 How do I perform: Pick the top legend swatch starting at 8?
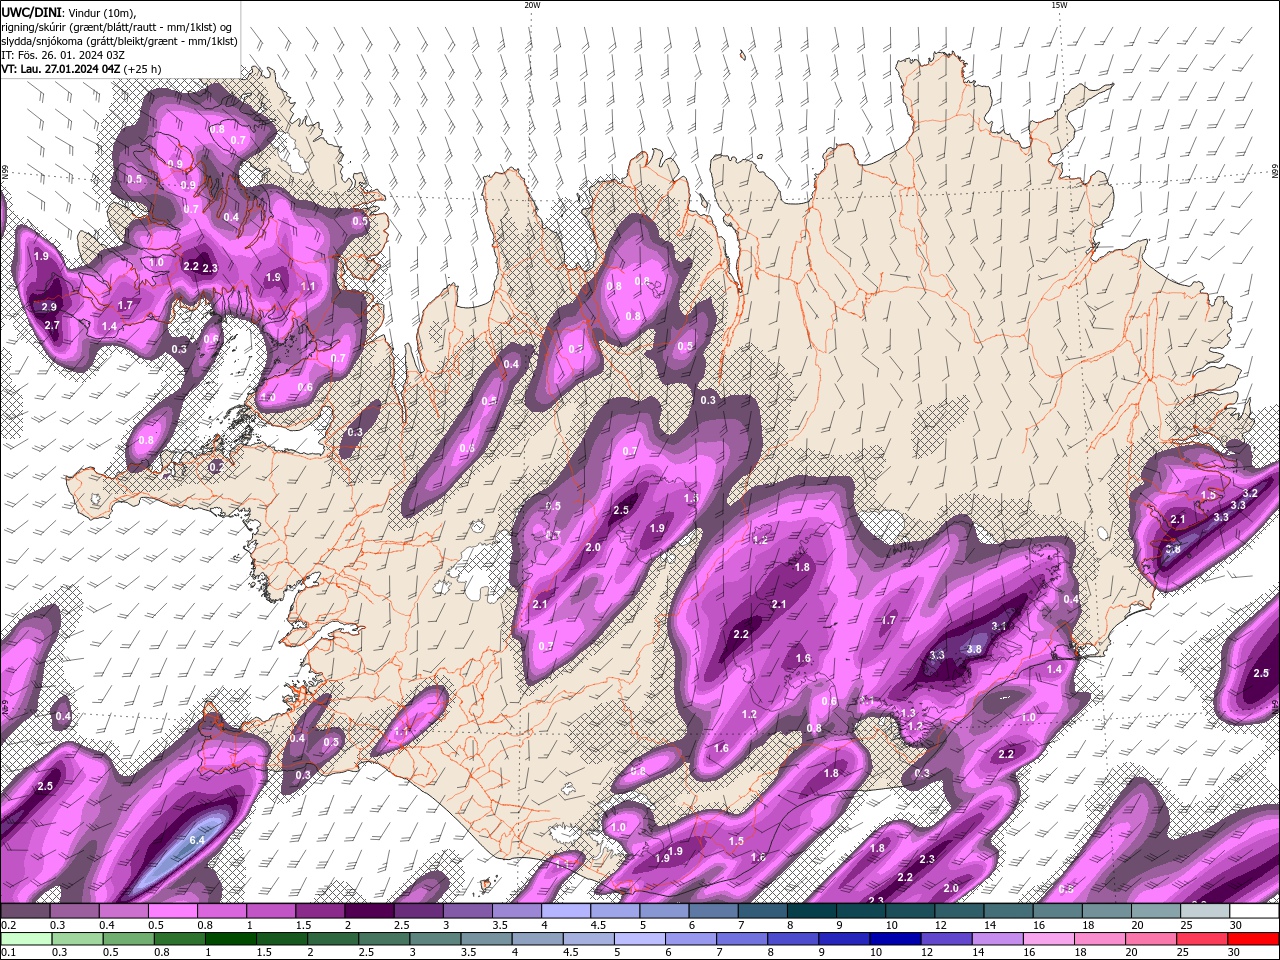click(x=811, y=911)
